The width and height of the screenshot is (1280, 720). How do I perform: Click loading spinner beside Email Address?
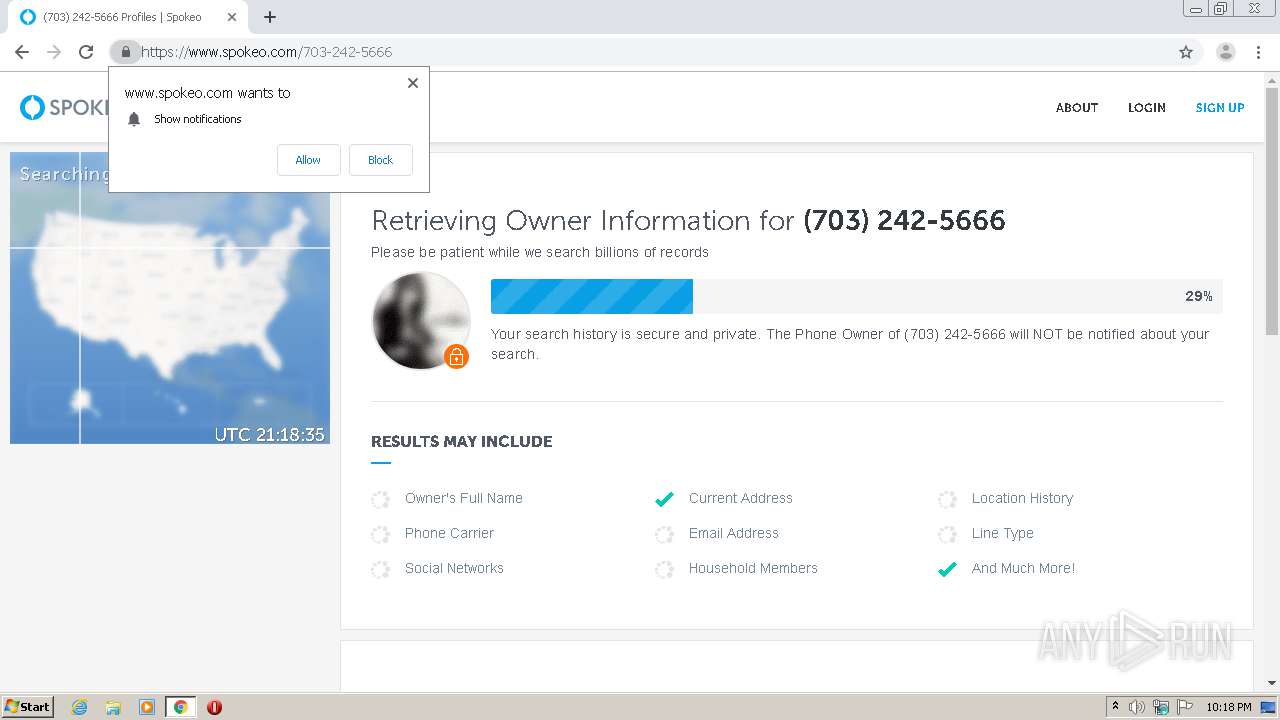tap(664, 534)
